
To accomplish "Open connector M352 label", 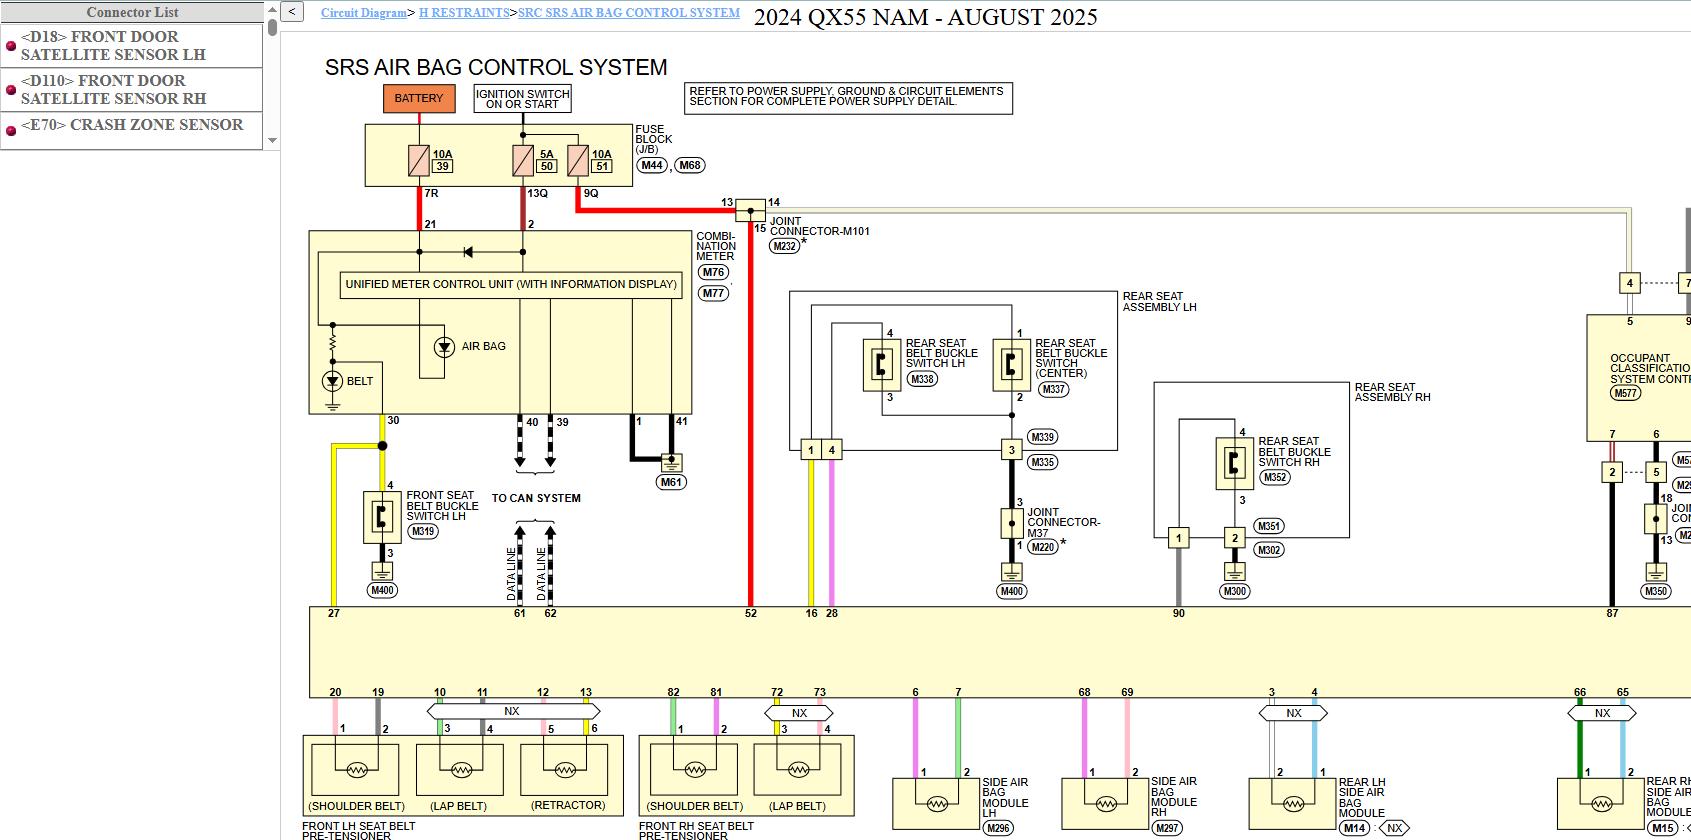I will point(1274,477).
